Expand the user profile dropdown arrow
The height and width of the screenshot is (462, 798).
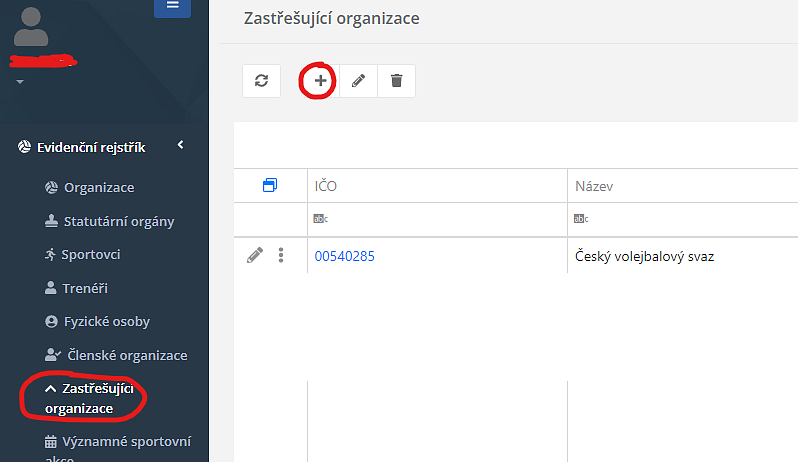click(x=19, y=82)
